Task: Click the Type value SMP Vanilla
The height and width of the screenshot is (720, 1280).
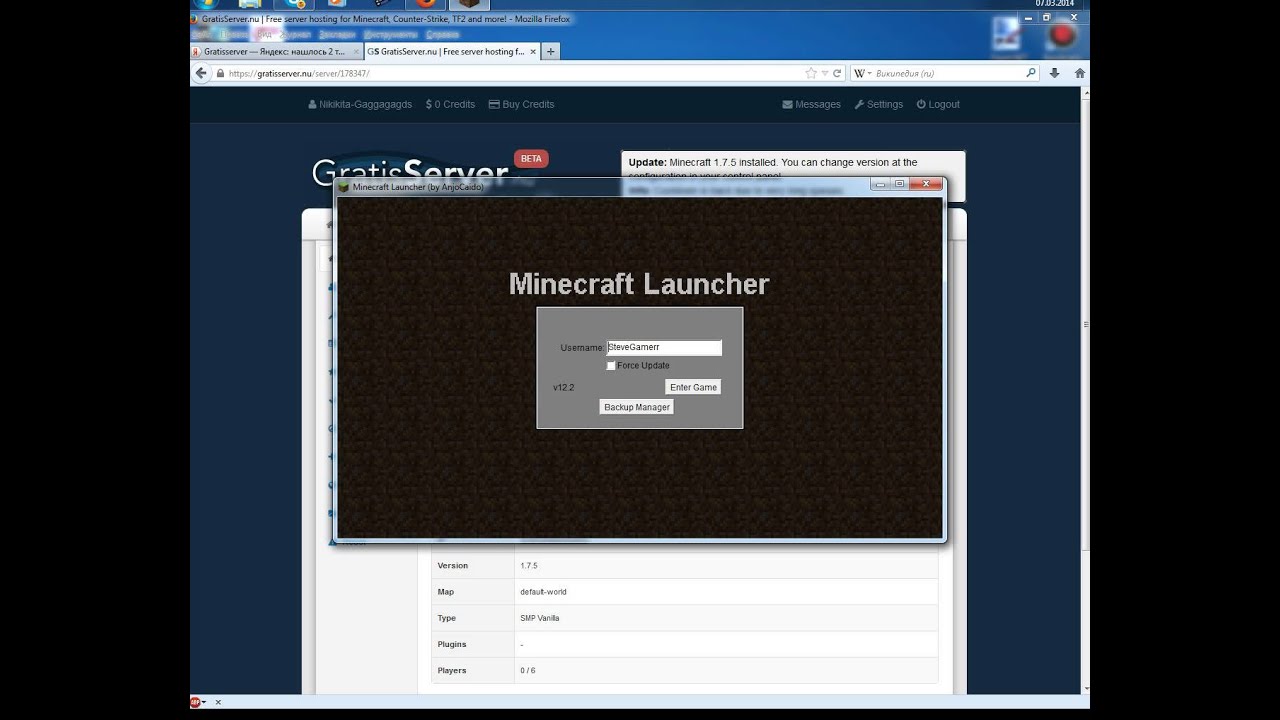Action: click(540, 618)
